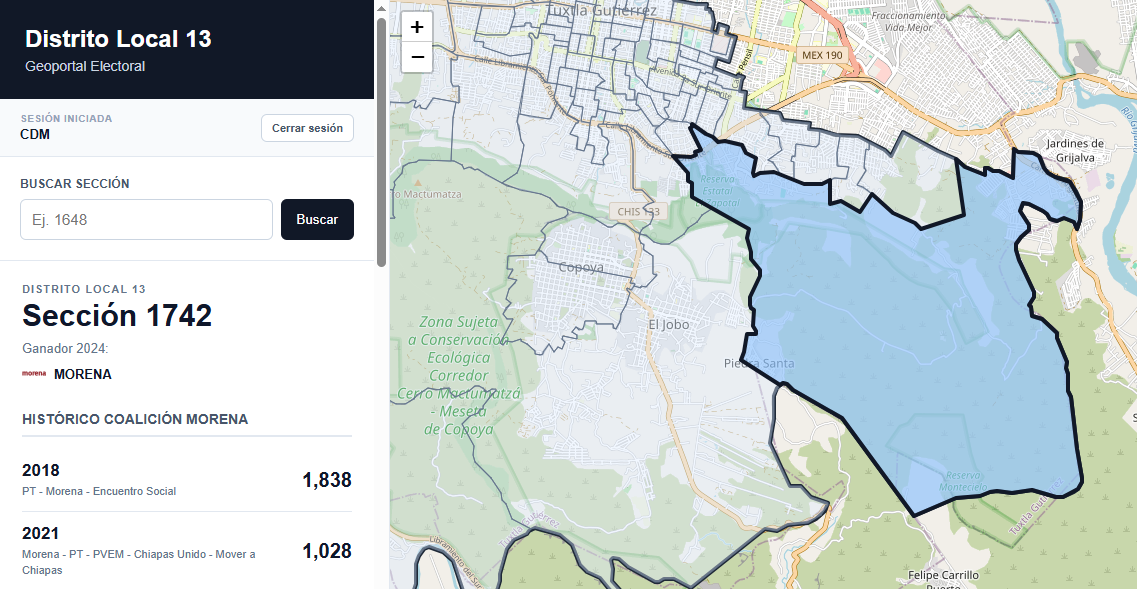Click the 2018 vote count 1,838
Viewport: 1137px width, 589px height.
[327, 479]
